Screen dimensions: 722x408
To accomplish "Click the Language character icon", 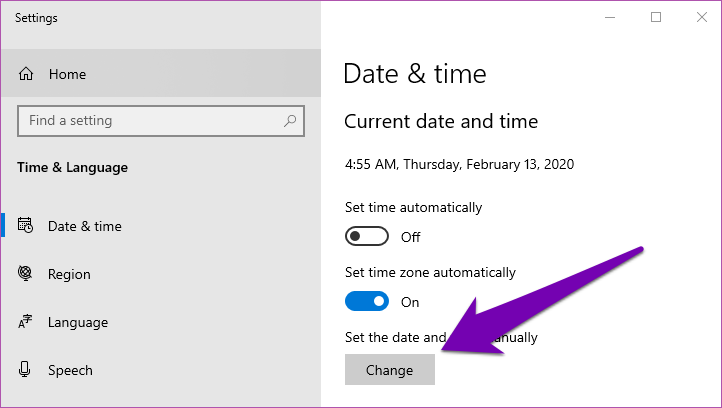I will (26, 322).
